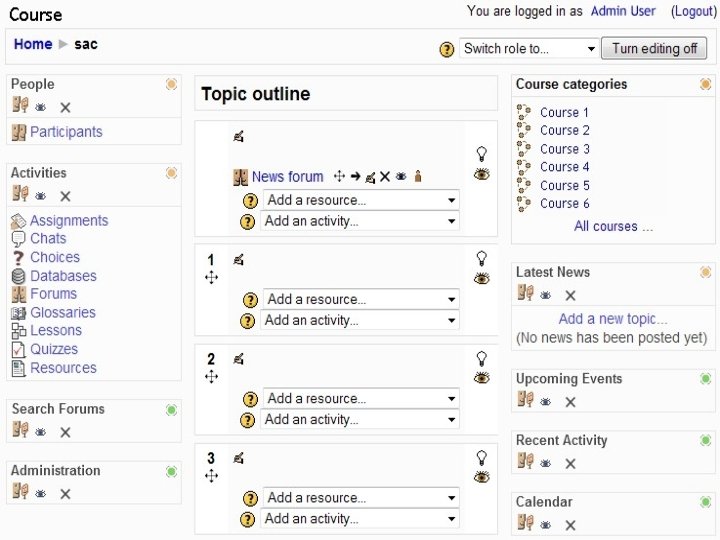The height and width of the screenshot is (540, 720).
Task: Click the edit summary icon in topic 3
Action: (x=238, y=458)
